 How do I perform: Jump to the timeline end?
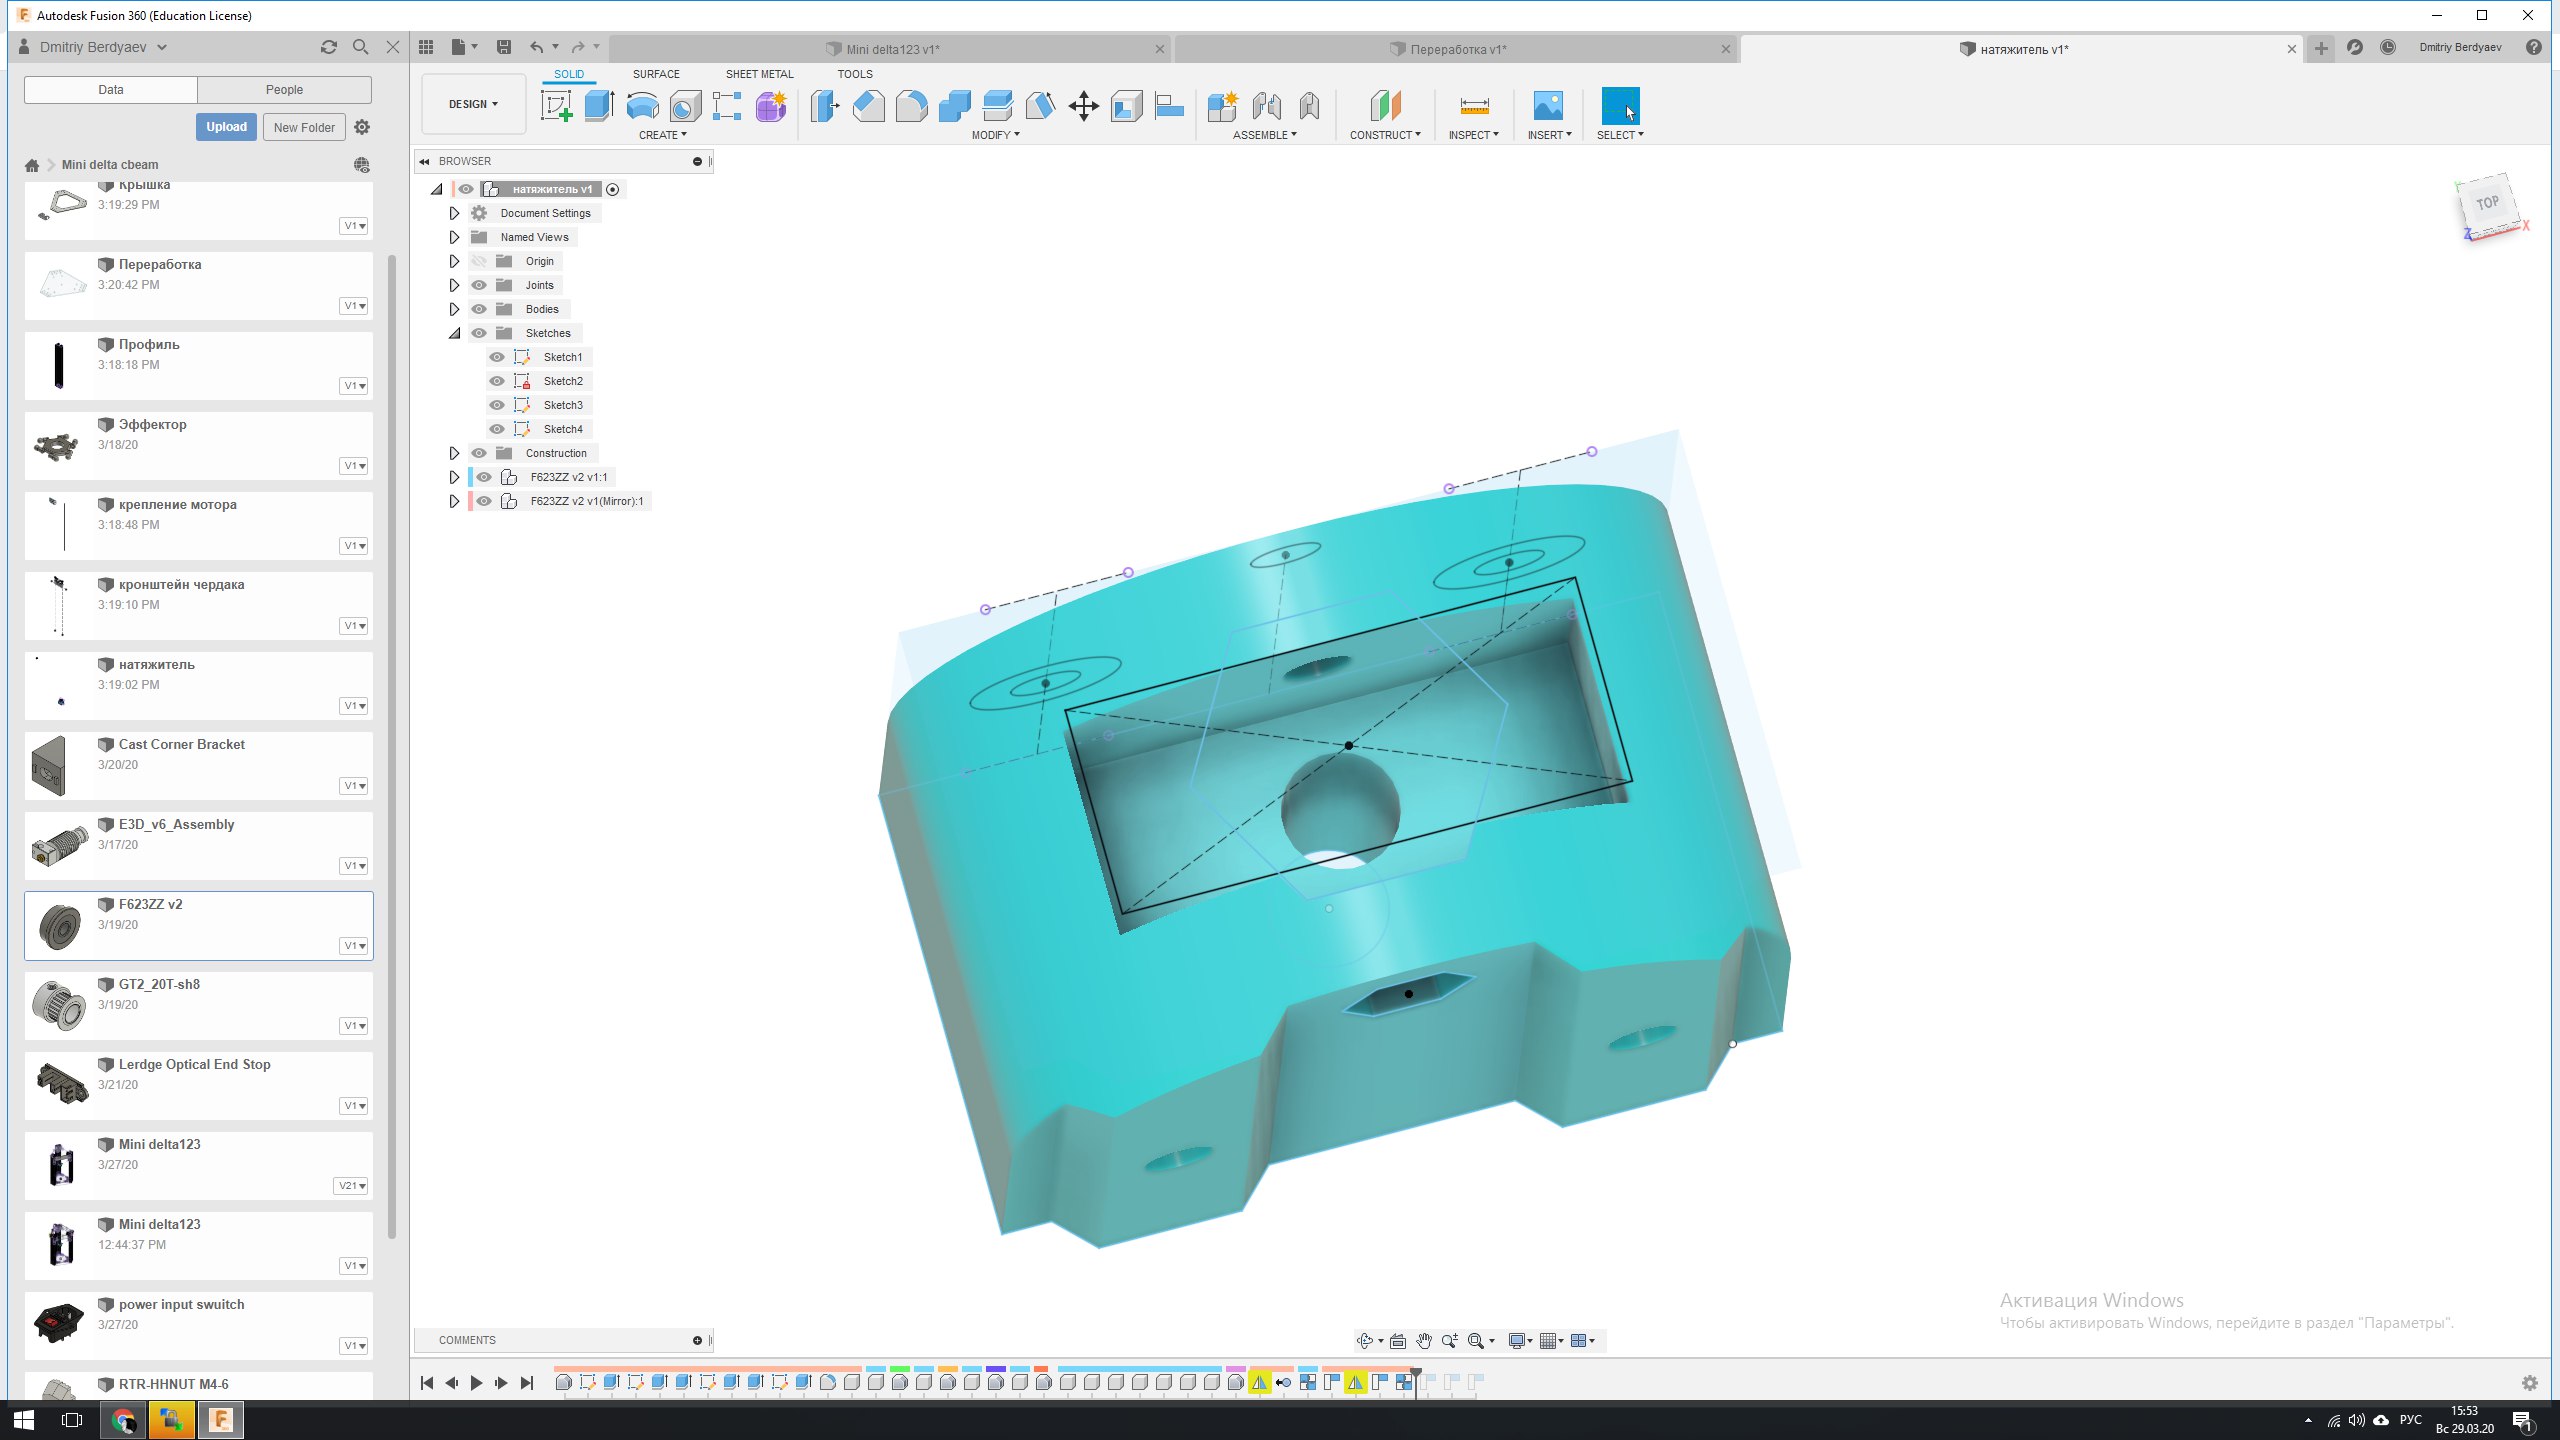tap(527, 1383)
